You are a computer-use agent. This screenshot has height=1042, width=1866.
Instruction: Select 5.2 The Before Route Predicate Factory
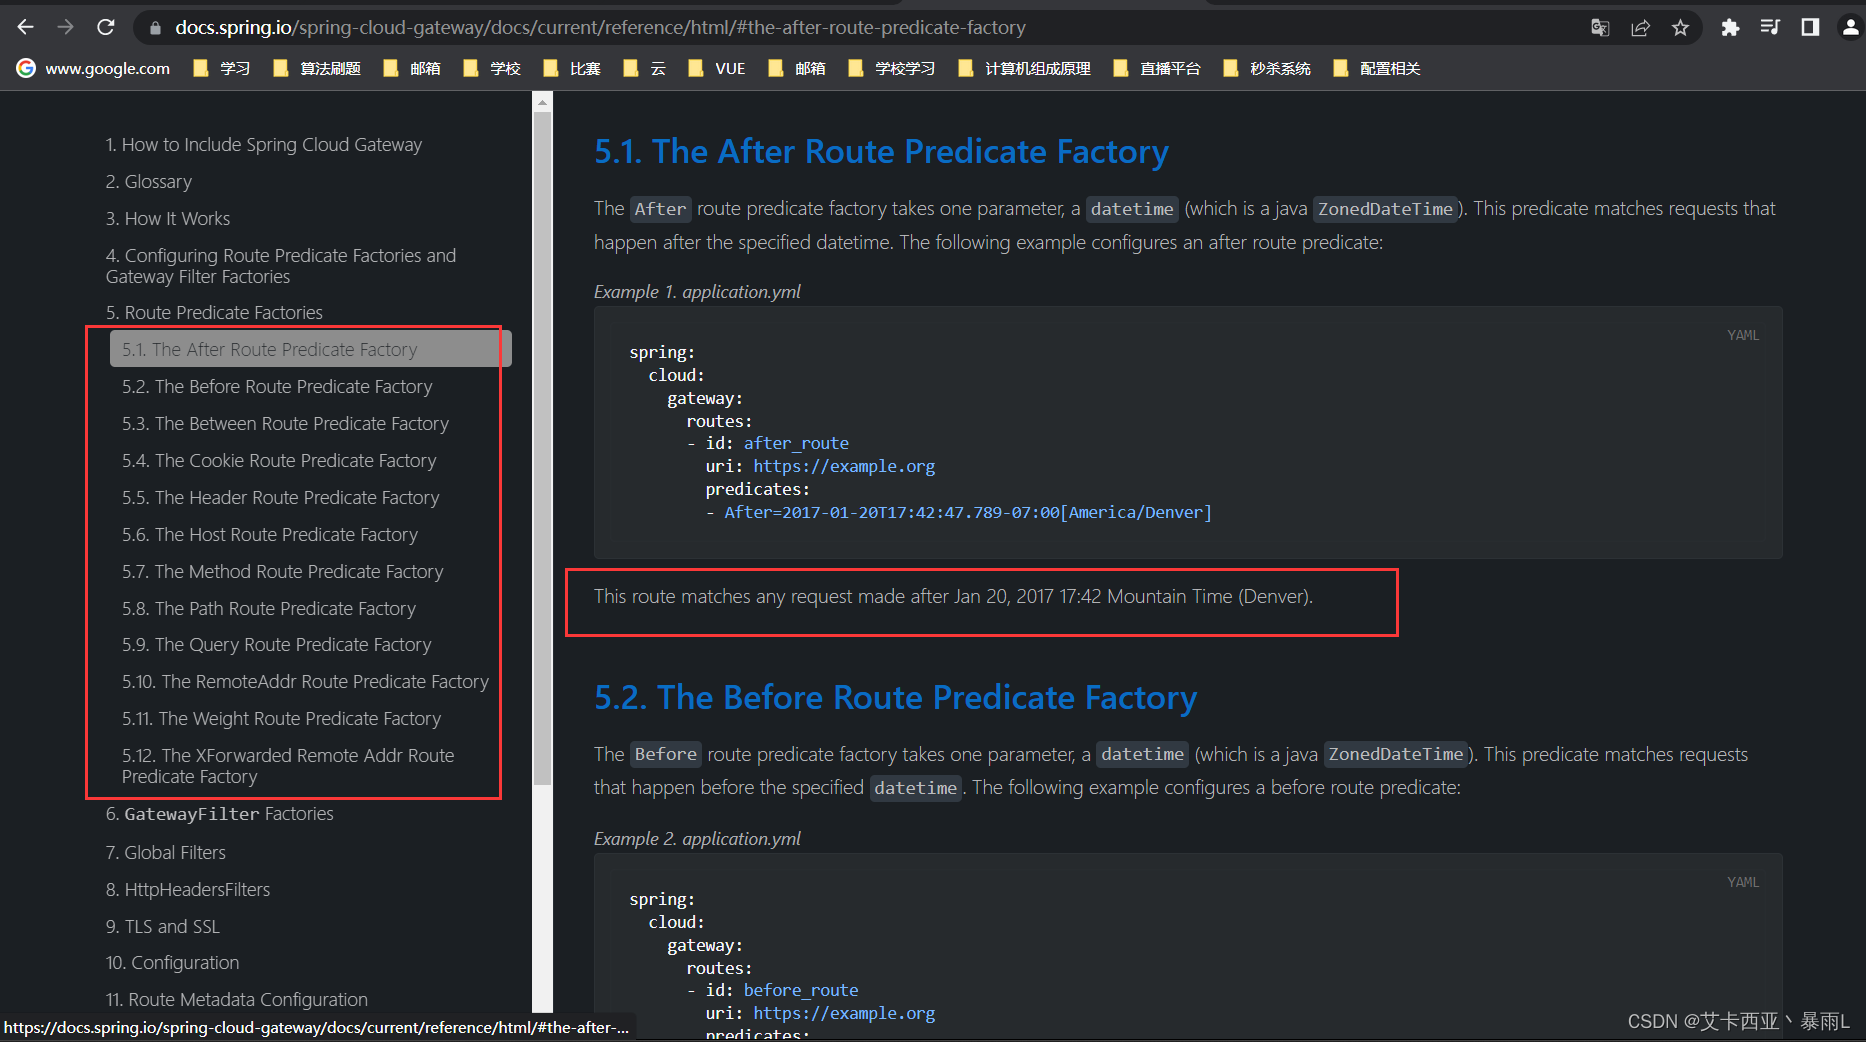(277, 387)
